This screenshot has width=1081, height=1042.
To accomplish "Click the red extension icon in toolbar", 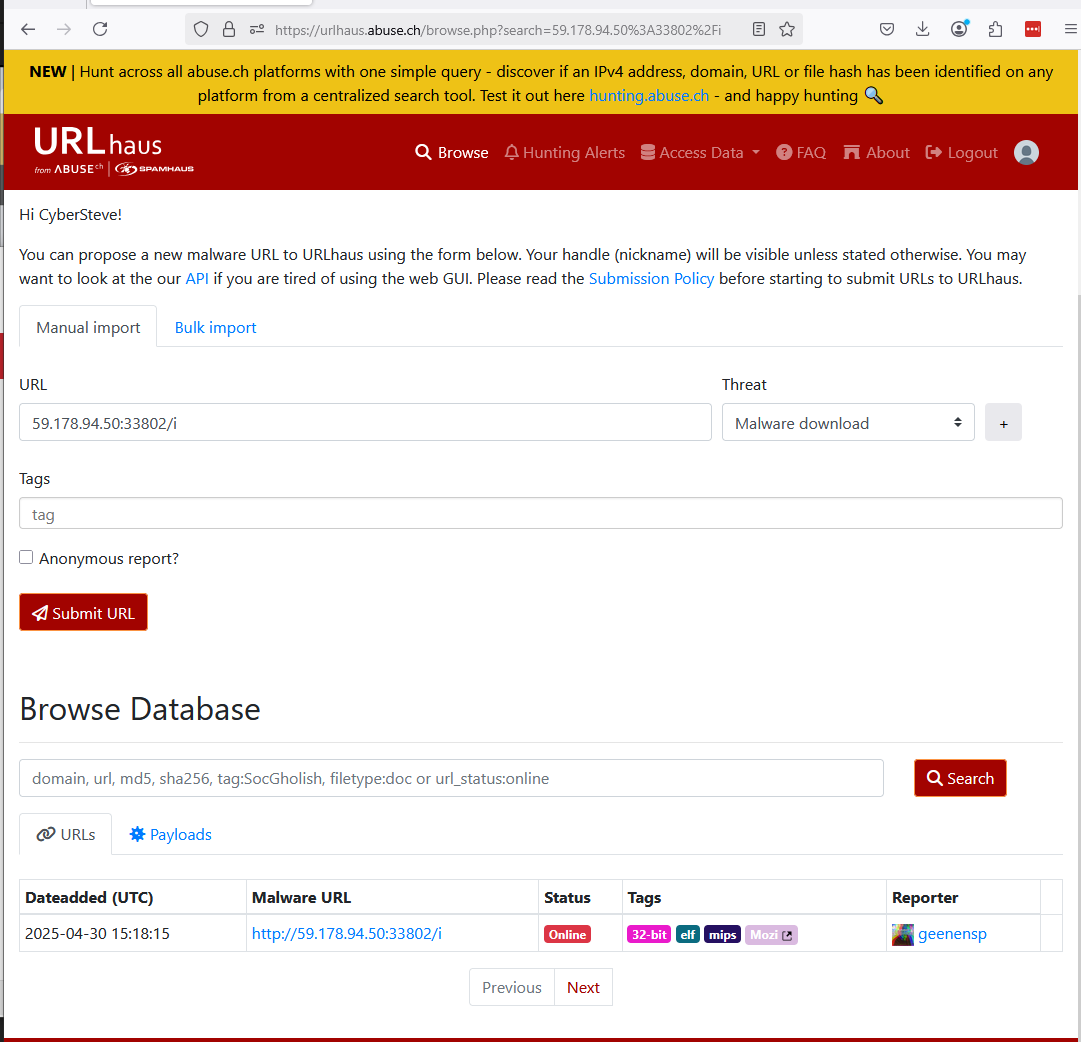I will point(1033,29).
